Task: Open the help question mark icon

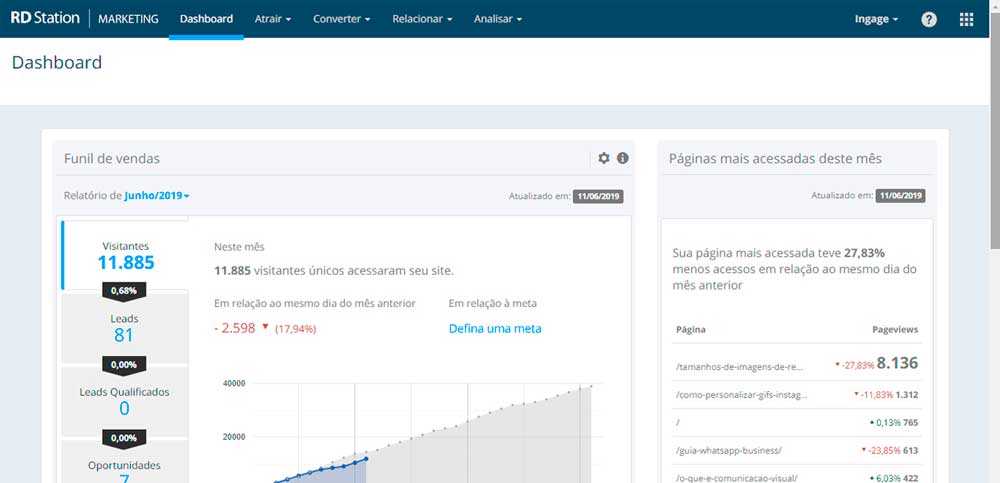Action: click(x=929, y=19)
